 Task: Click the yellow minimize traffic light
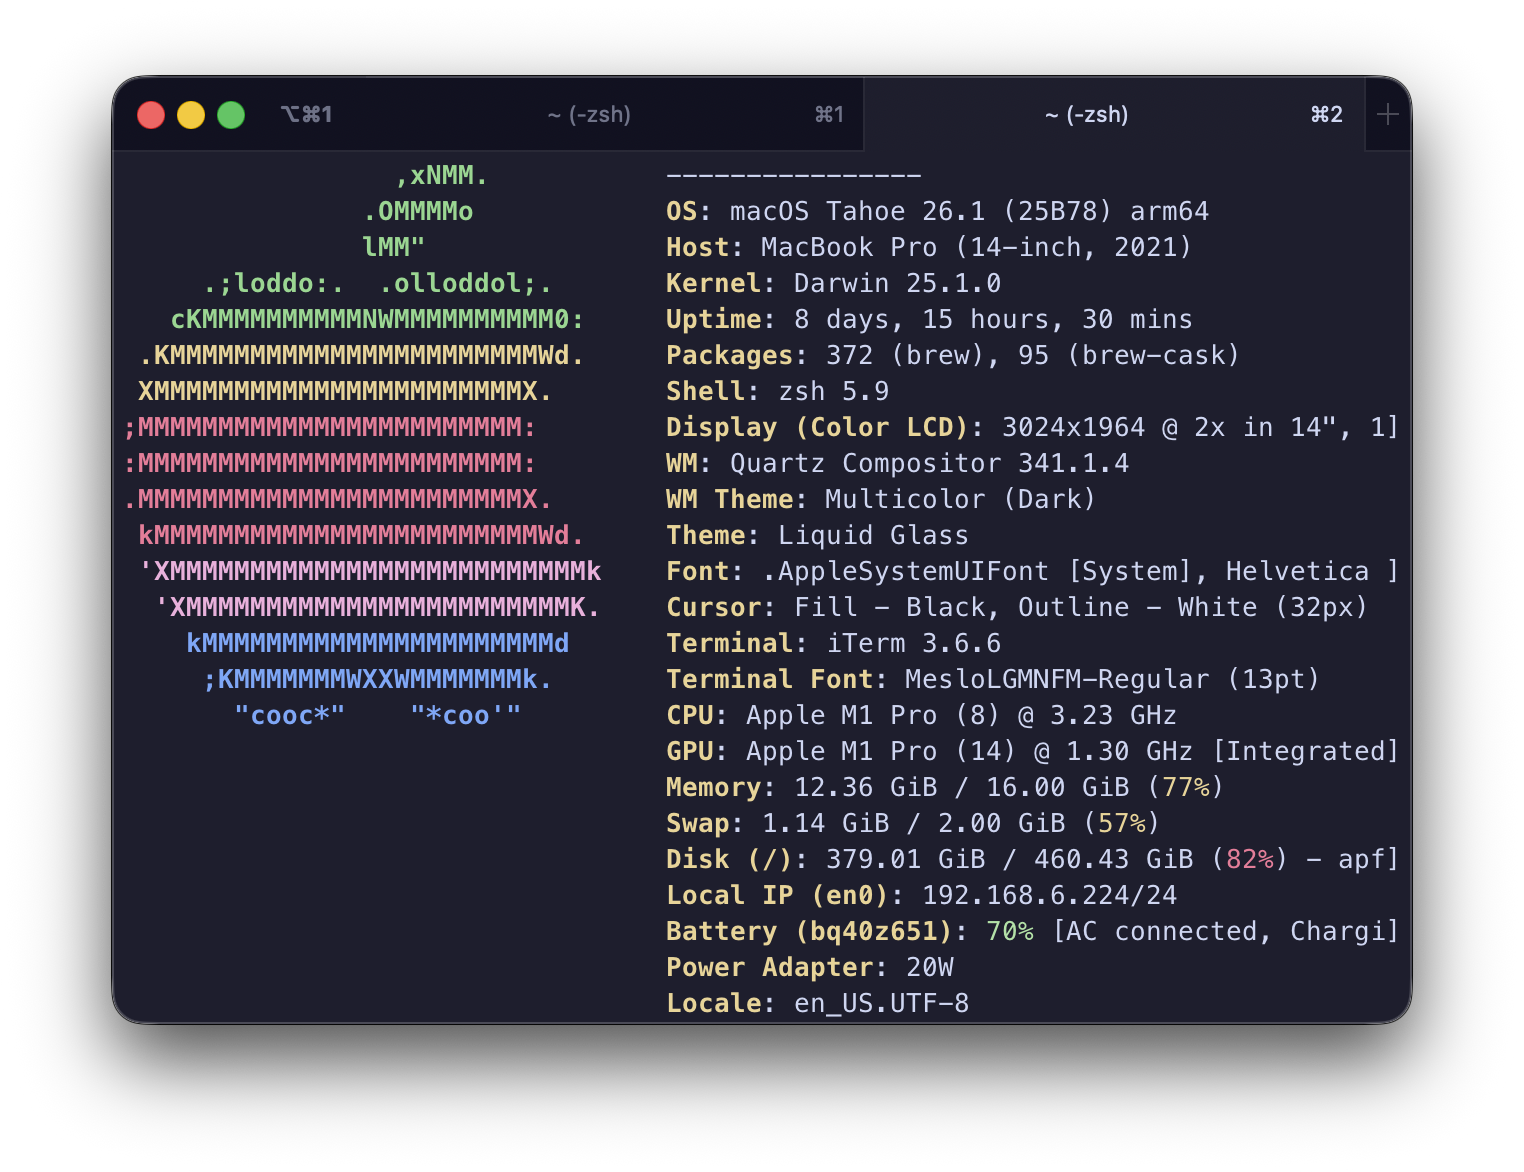tap(191, 114)
